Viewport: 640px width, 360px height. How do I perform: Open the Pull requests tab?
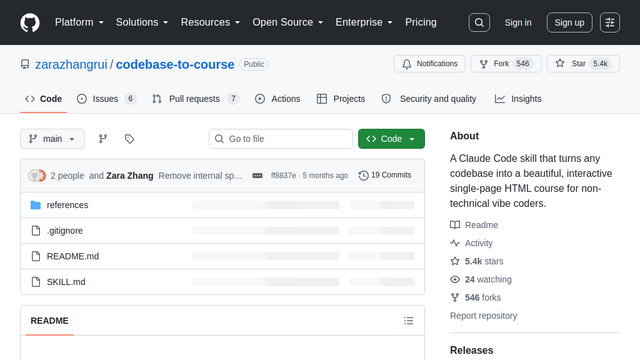pyautogui.click(x=196, y=99)
